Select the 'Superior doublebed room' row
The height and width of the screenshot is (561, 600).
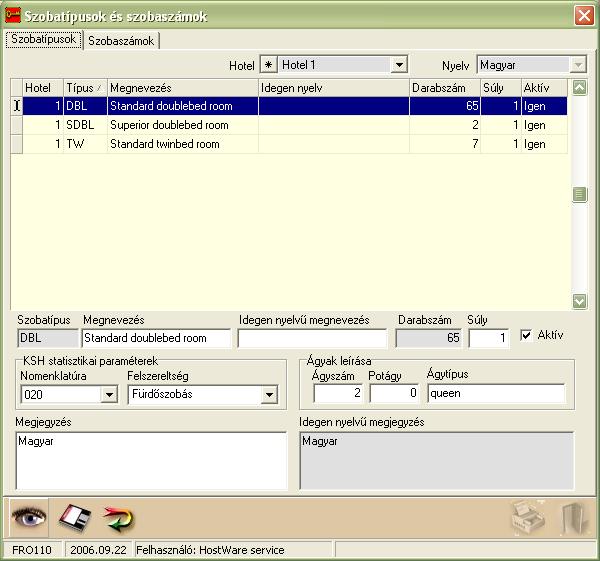click(295, 125)
